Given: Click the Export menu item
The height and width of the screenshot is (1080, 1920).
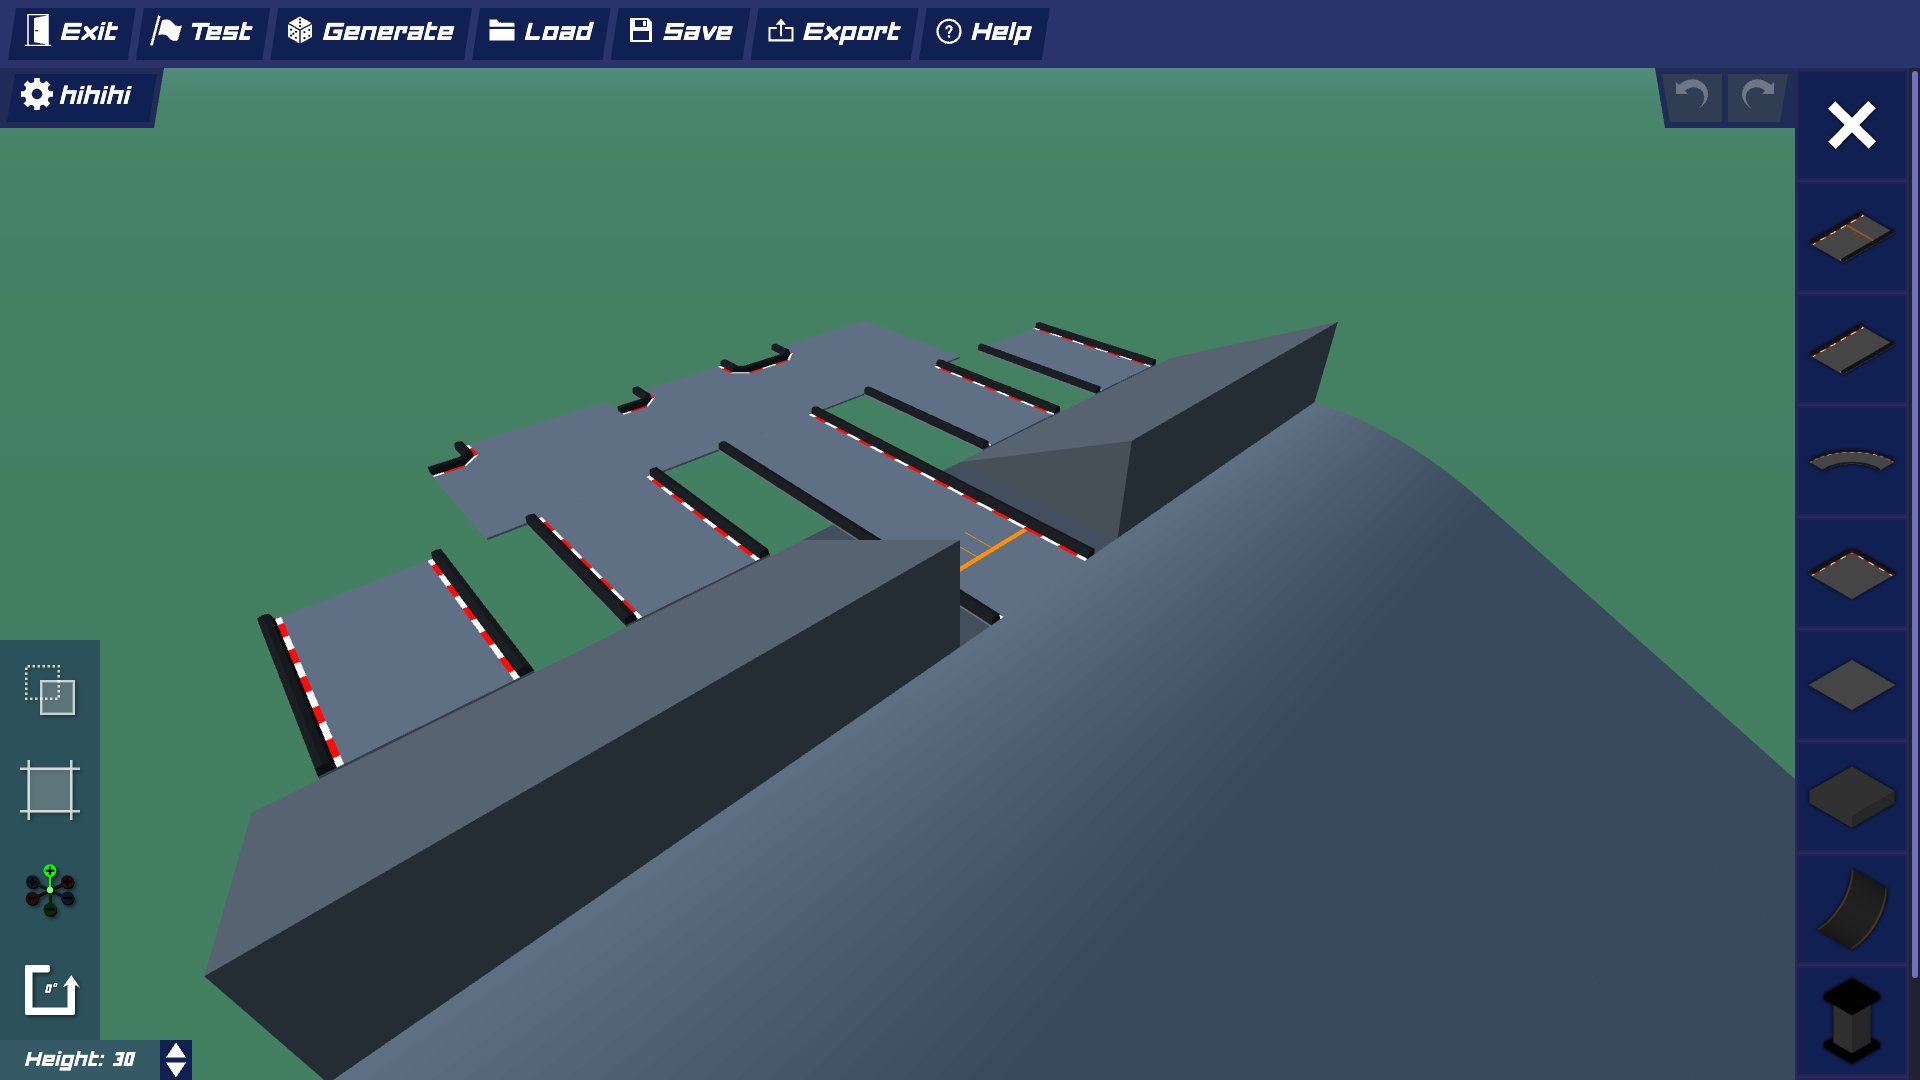Looking at the screenshot, I should pos(834,32).
